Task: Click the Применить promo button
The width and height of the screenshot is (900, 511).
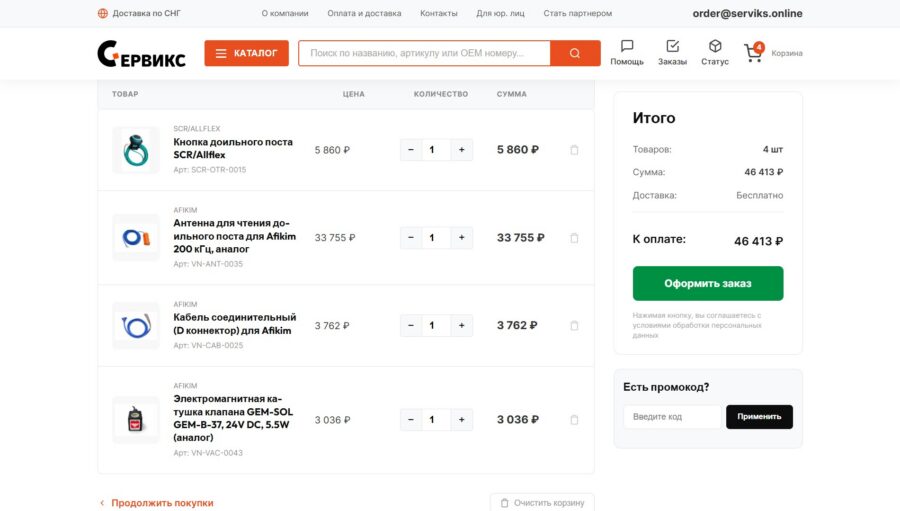Action: (759, 417)
